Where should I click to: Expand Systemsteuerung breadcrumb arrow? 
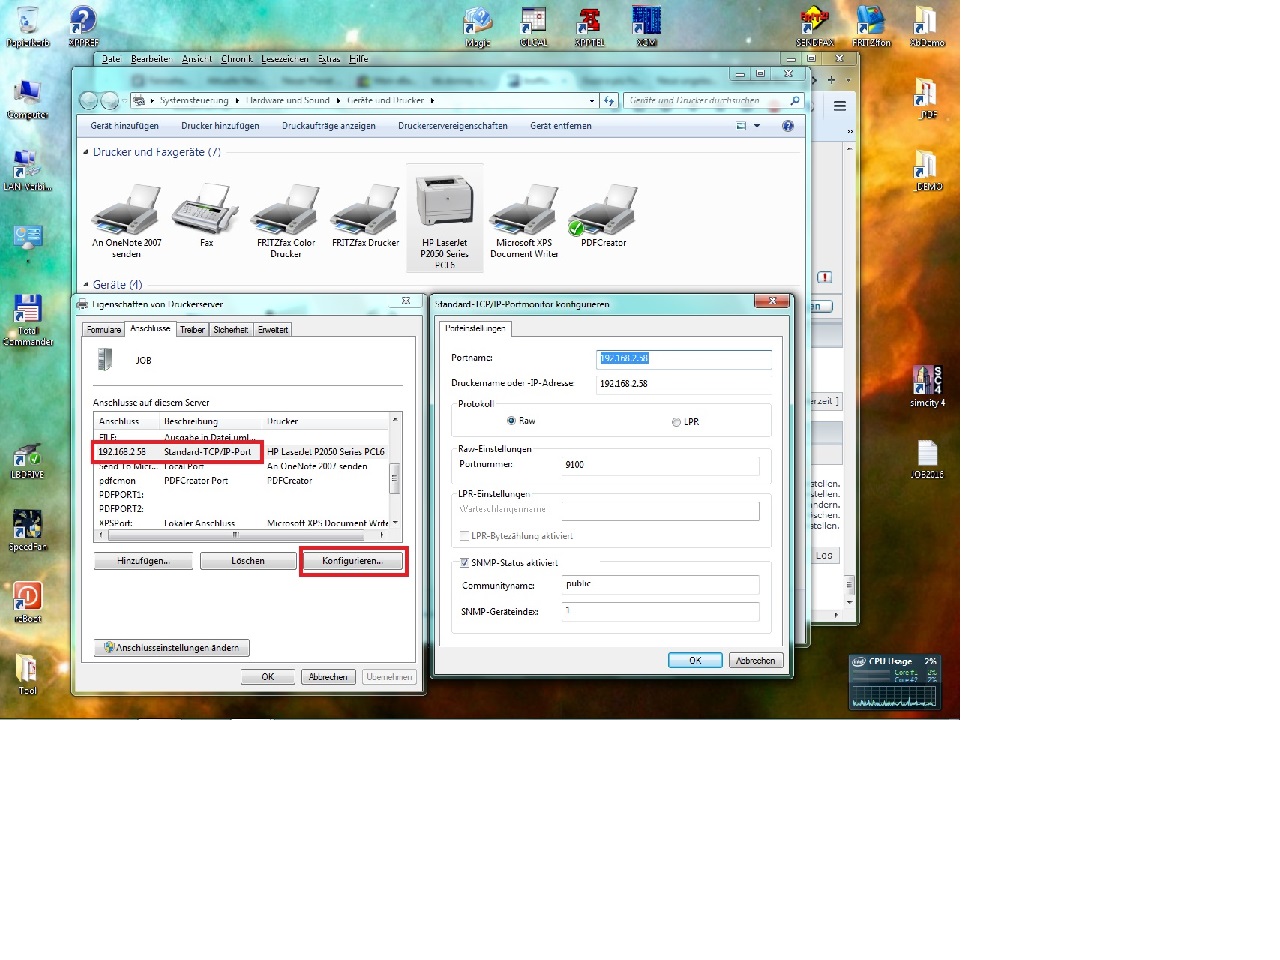tap(239, 100)
